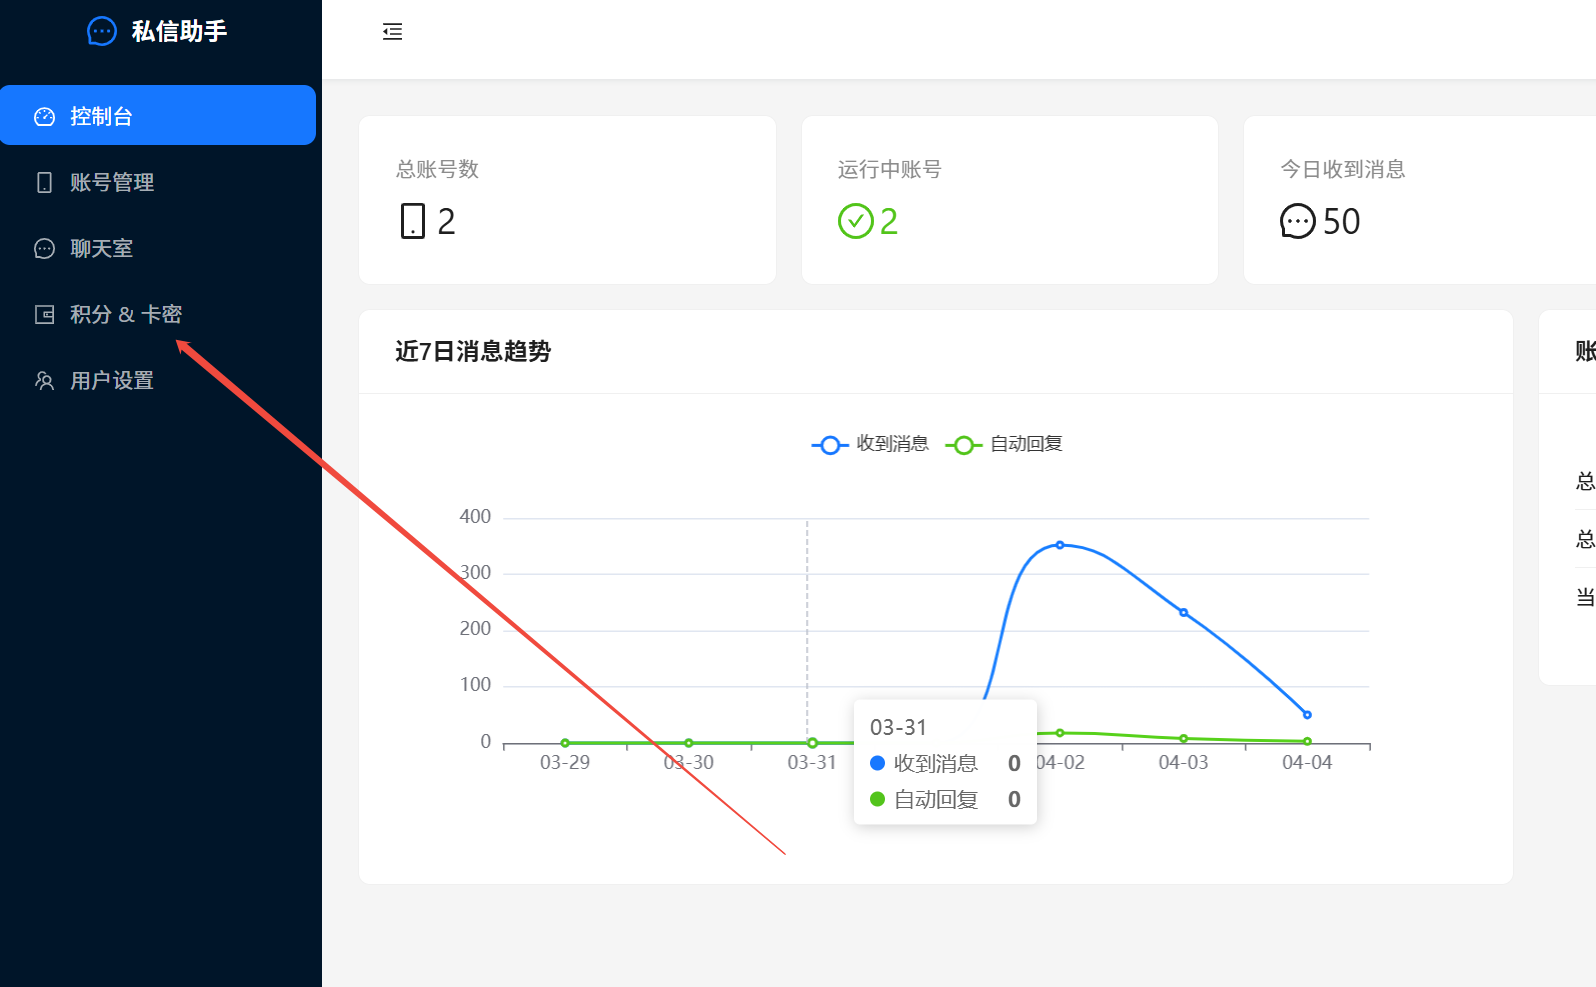The width and height of the screenshot is (1596, 987).
Task: Go to 积分 & 卡密 page
Action: click(x=125, y=314)
